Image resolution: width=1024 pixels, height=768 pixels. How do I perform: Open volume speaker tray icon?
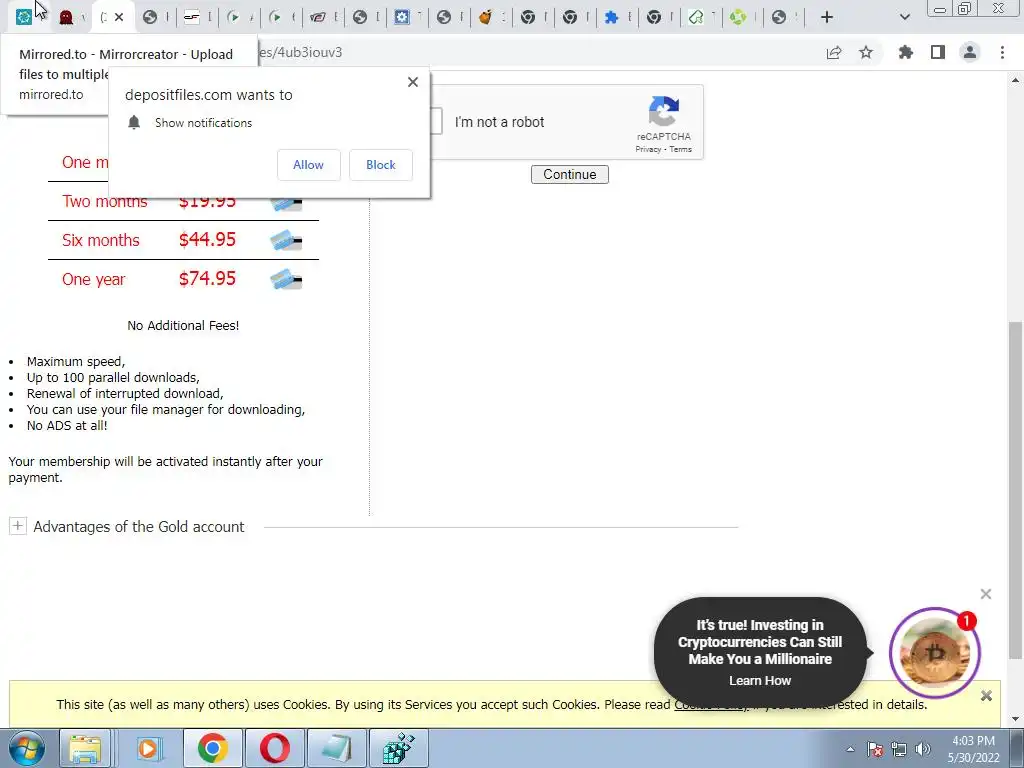pyautogui.click(x=923, y=749)
